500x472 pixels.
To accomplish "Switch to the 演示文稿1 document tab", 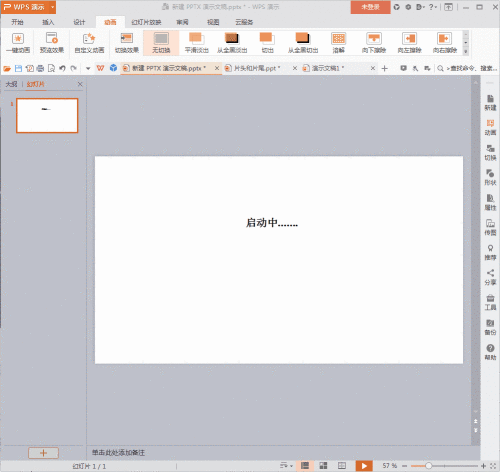I will point(328,68).
